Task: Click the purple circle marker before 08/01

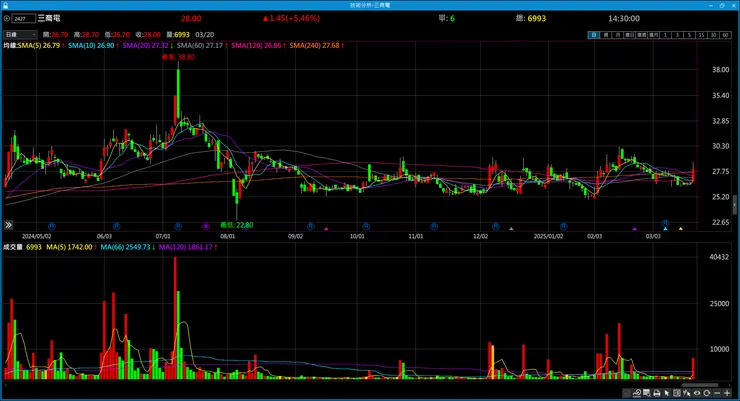Action: pyautogui.click(x=206, y=226)
